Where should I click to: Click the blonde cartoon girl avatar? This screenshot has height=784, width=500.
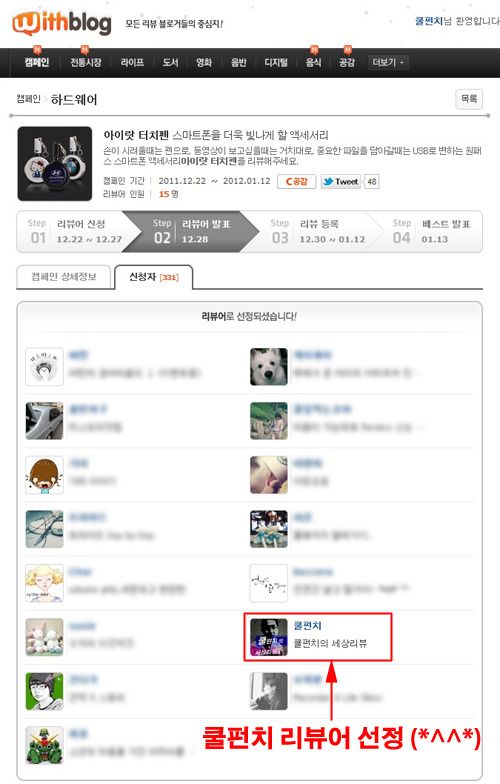(44, 583)
